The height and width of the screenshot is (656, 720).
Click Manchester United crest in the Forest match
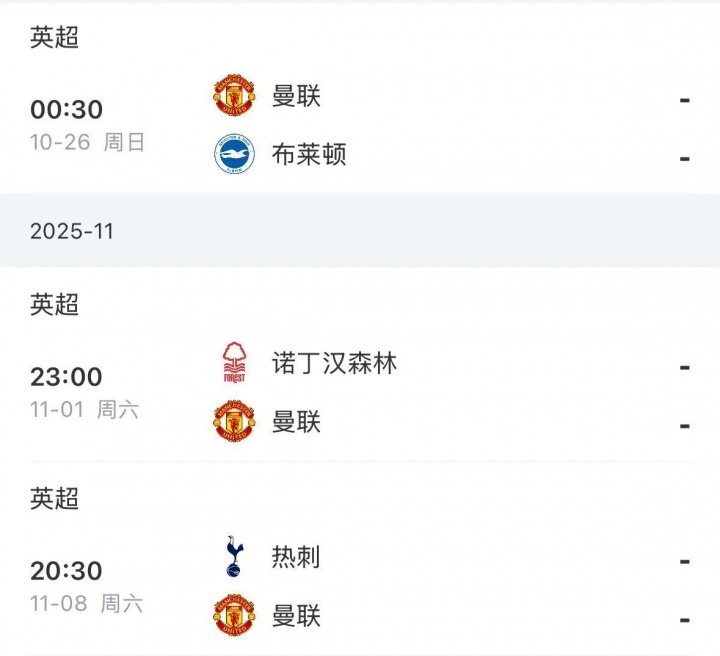[235, 421]
